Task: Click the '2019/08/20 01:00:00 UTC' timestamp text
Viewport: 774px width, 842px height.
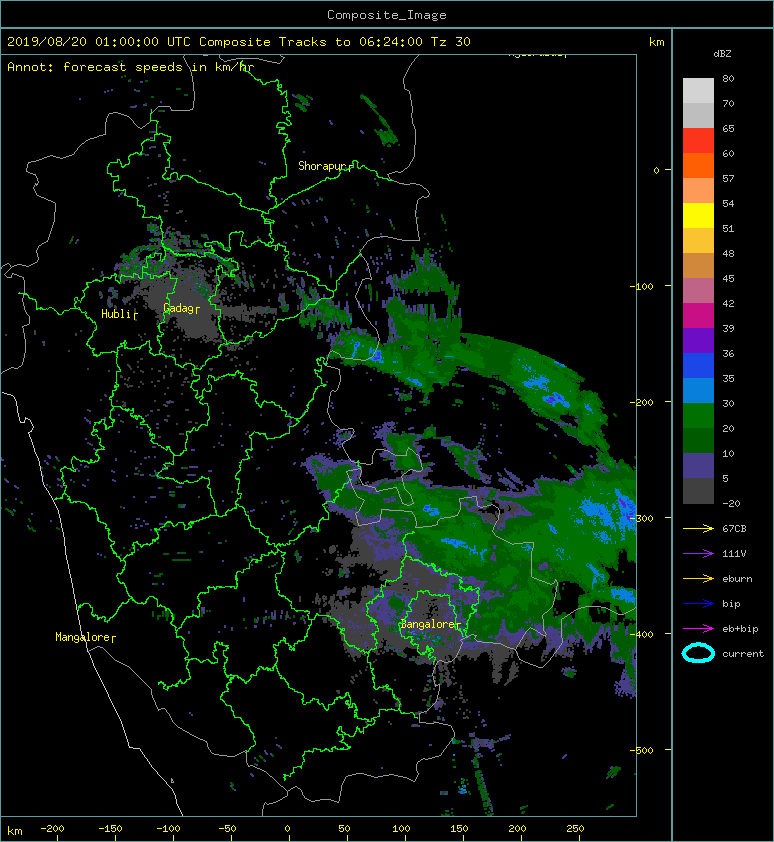Action: (99, 42)
